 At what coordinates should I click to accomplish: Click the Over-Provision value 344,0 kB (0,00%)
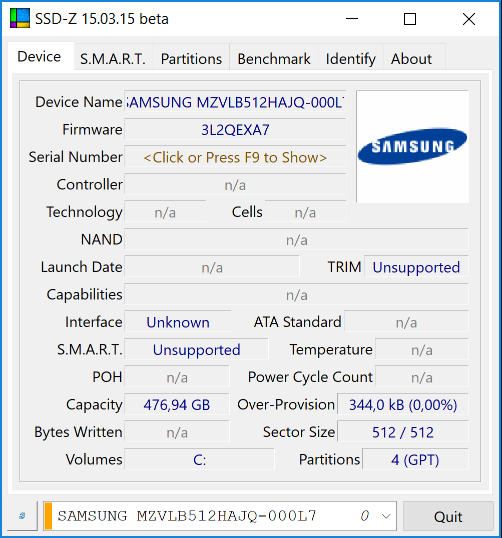pyautogui.click(x=403, y=405)
